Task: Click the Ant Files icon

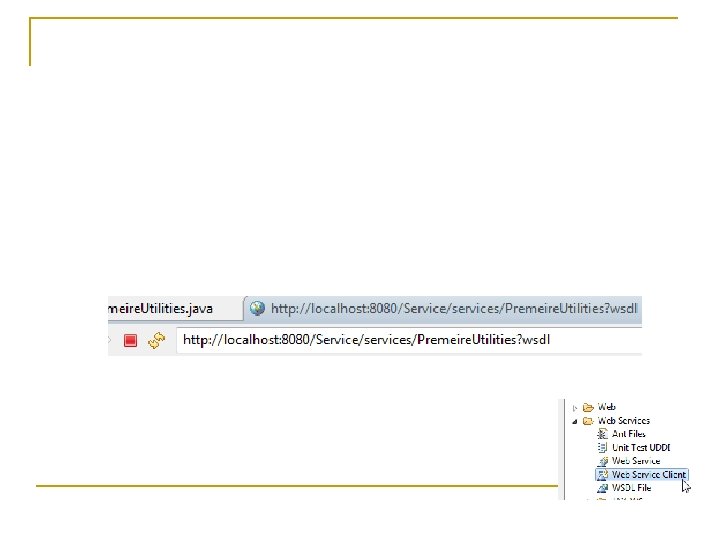Action: click(x=602, y=433)
